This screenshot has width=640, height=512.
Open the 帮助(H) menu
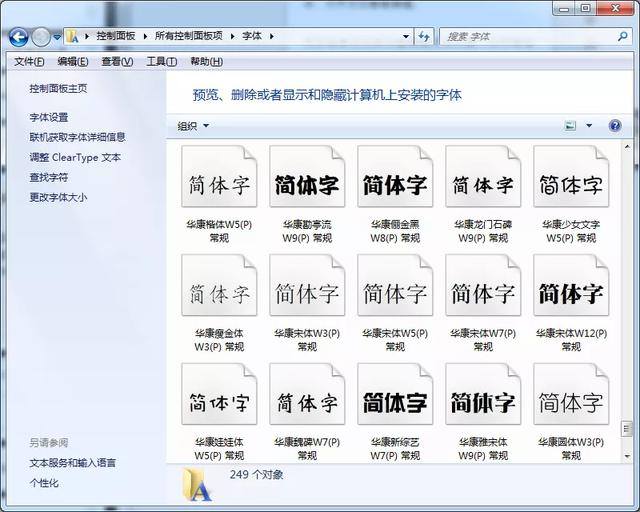click(x=207, y=62)
